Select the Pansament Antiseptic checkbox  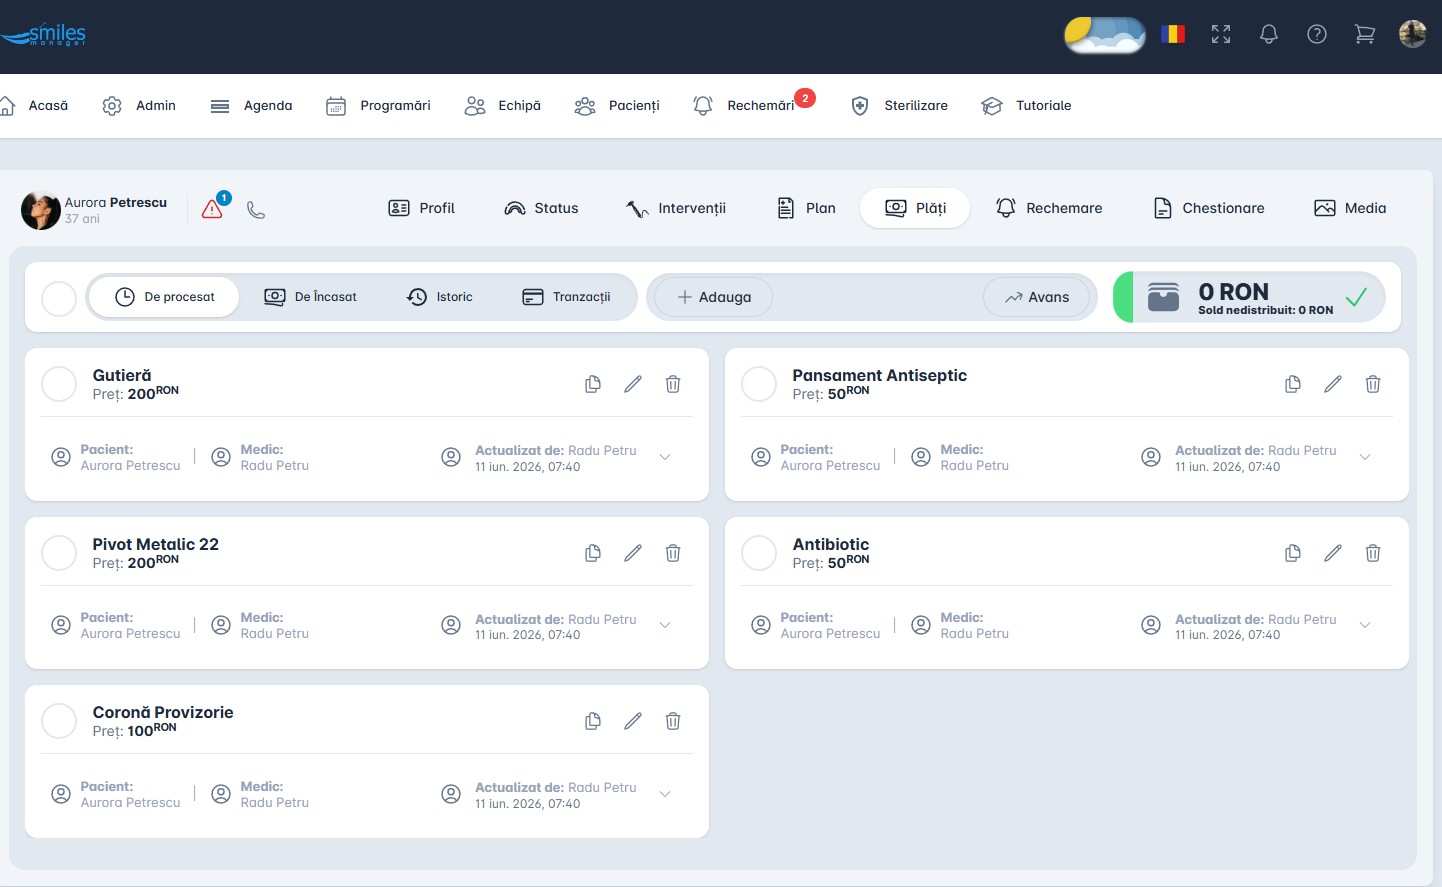point(759,384)
